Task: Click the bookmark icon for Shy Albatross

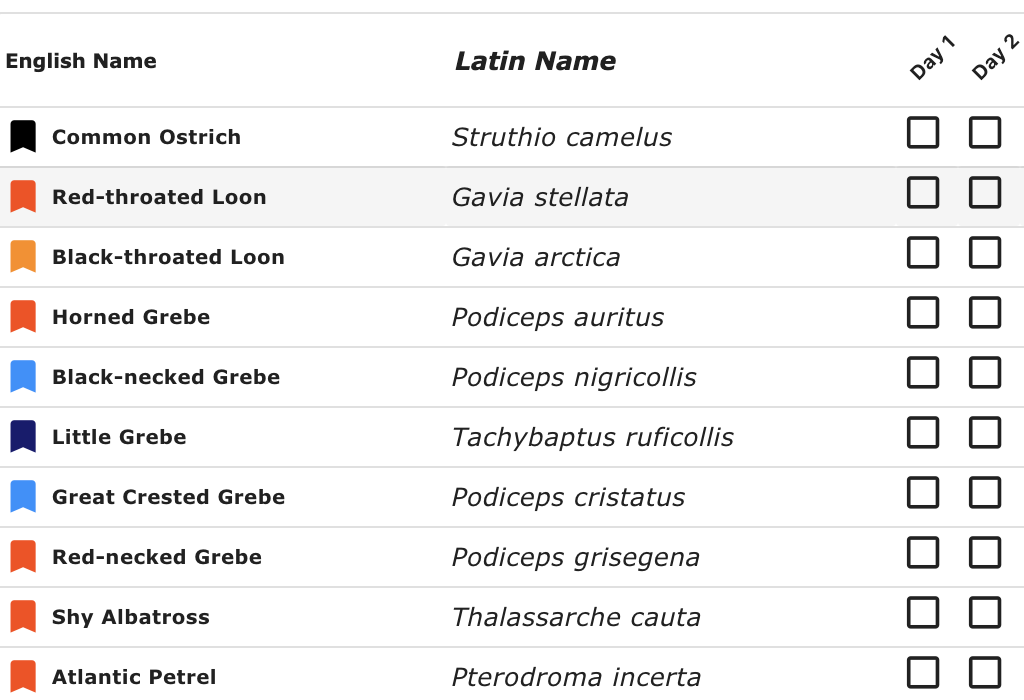Action: click(23, 617)
